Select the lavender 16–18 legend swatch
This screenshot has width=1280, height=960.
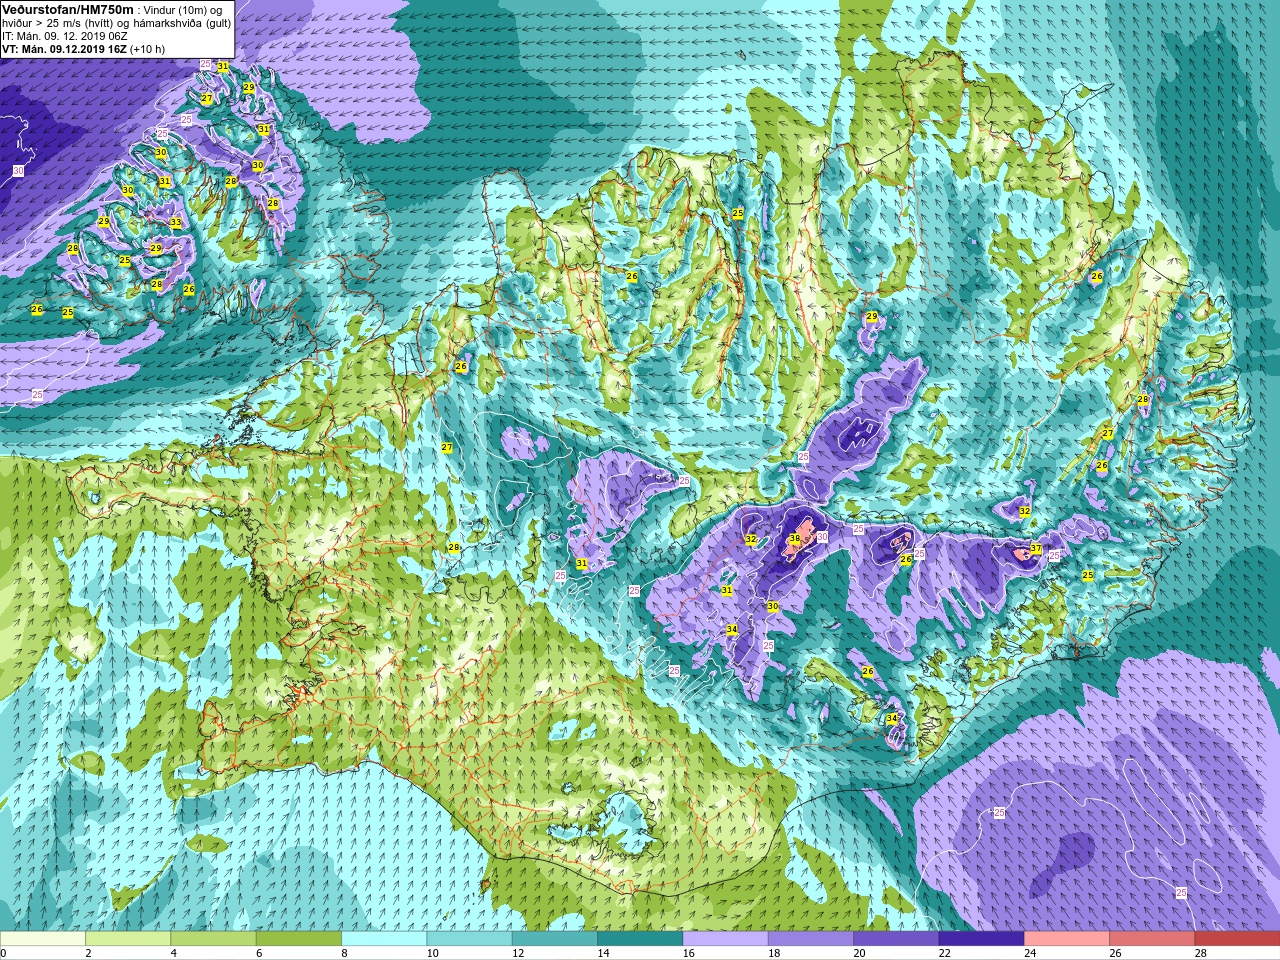[725, 939]
